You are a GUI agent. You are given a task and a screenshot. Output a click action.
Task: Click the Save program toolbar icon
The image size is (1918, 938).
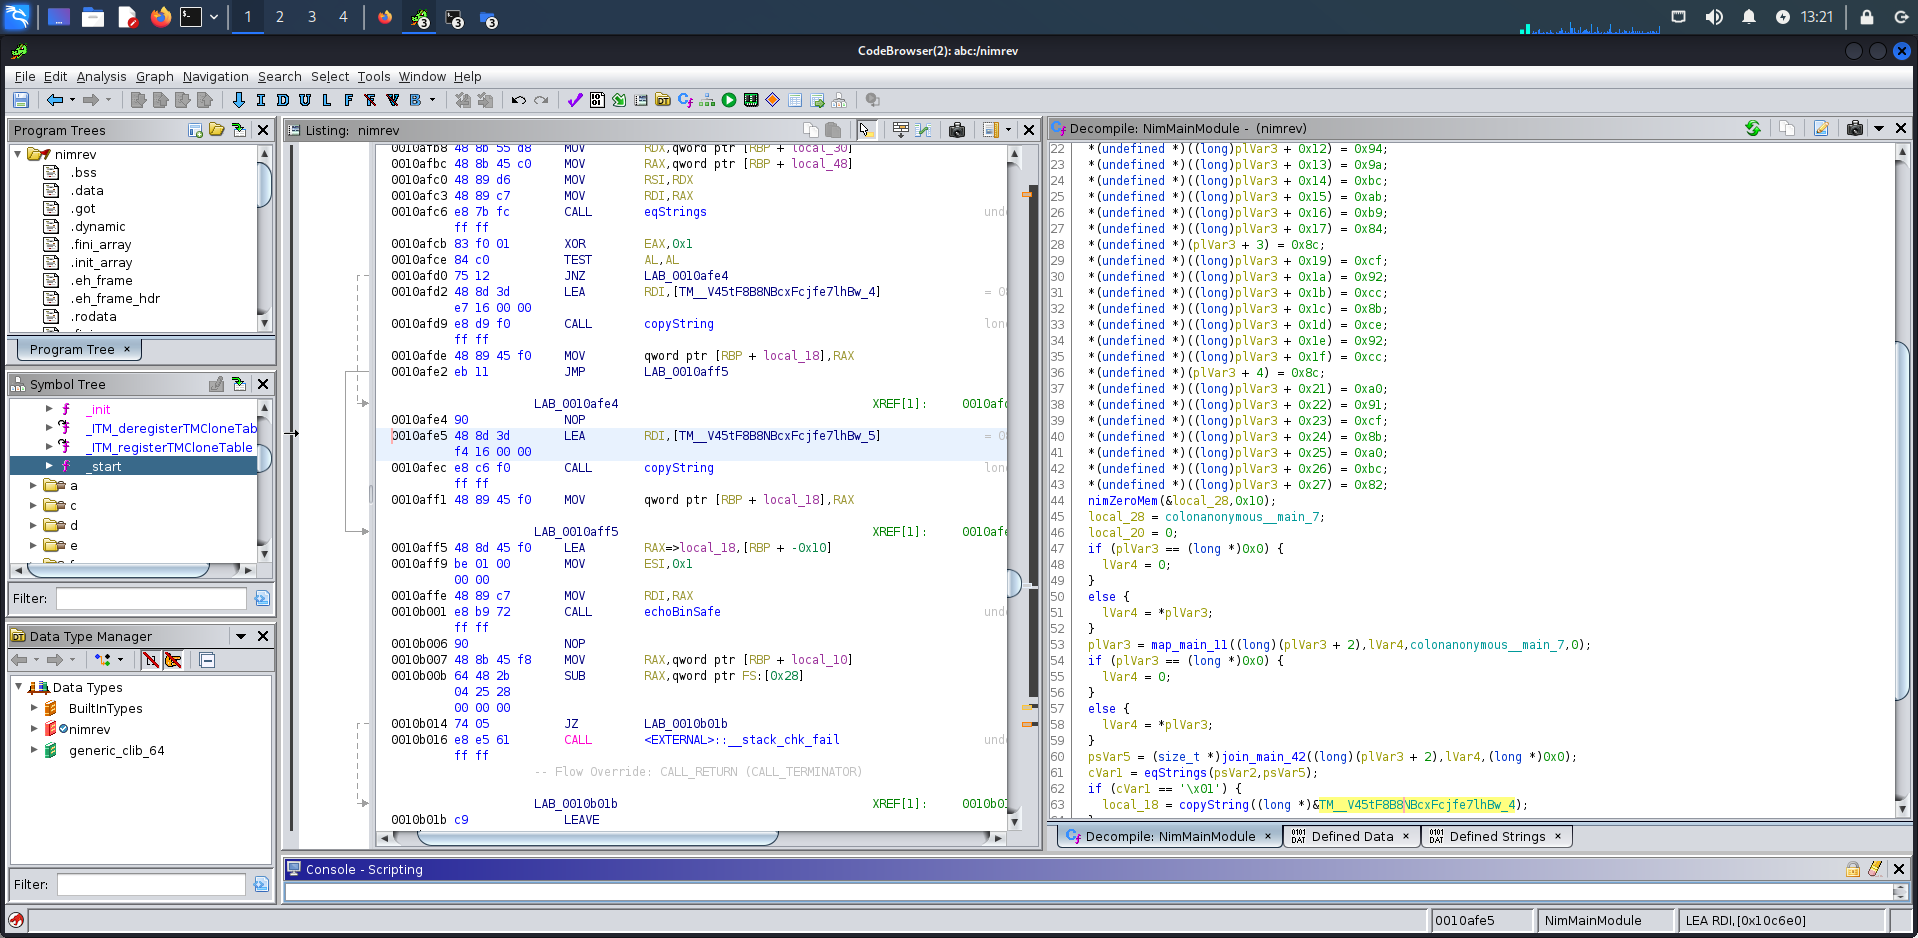pos(20,100)
